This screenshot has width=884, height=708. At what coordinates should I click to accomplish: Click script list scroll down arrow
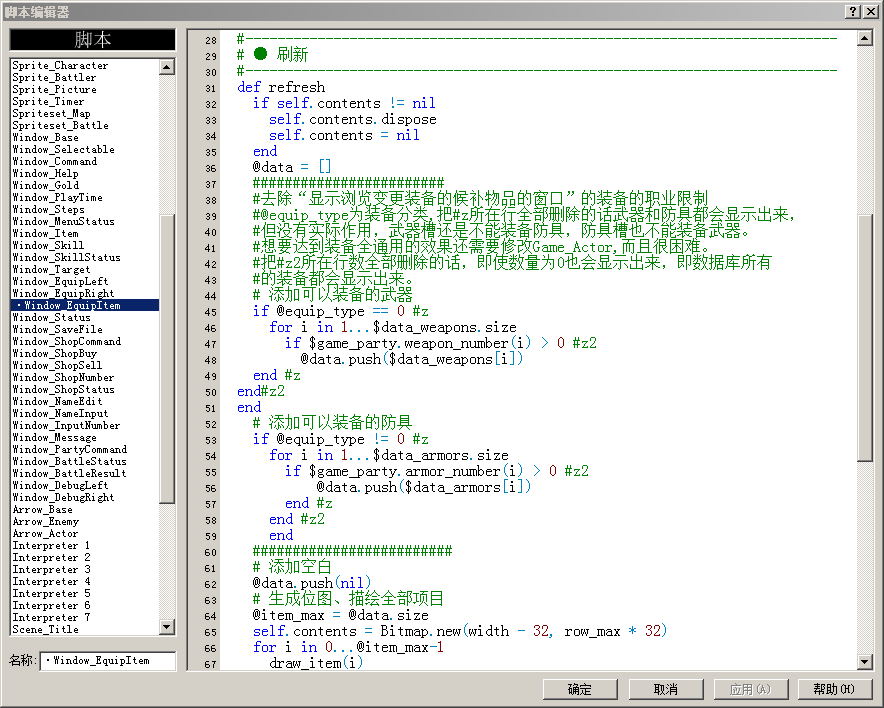point(166,626)
